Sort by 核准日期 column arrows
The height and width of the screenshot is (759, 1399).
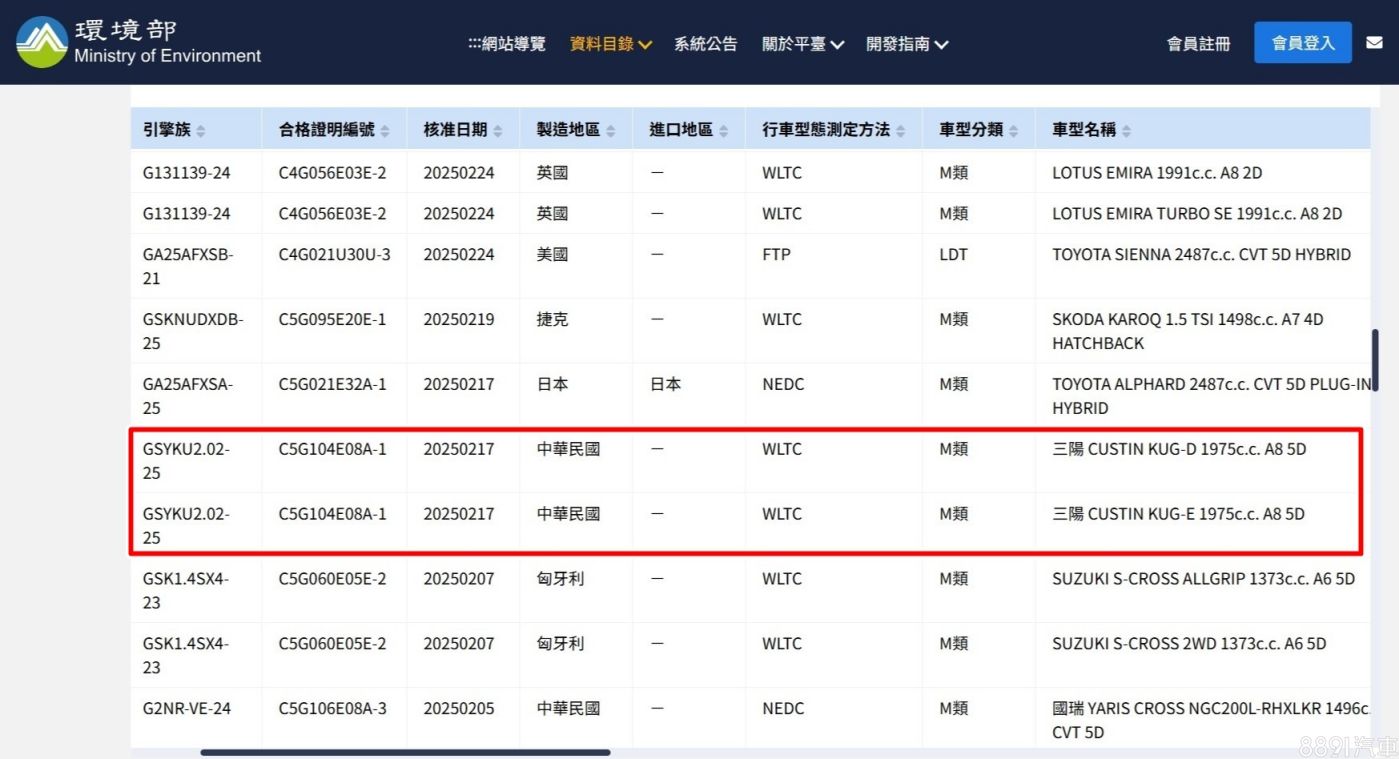pyautogui.click(x=498, y=131)
